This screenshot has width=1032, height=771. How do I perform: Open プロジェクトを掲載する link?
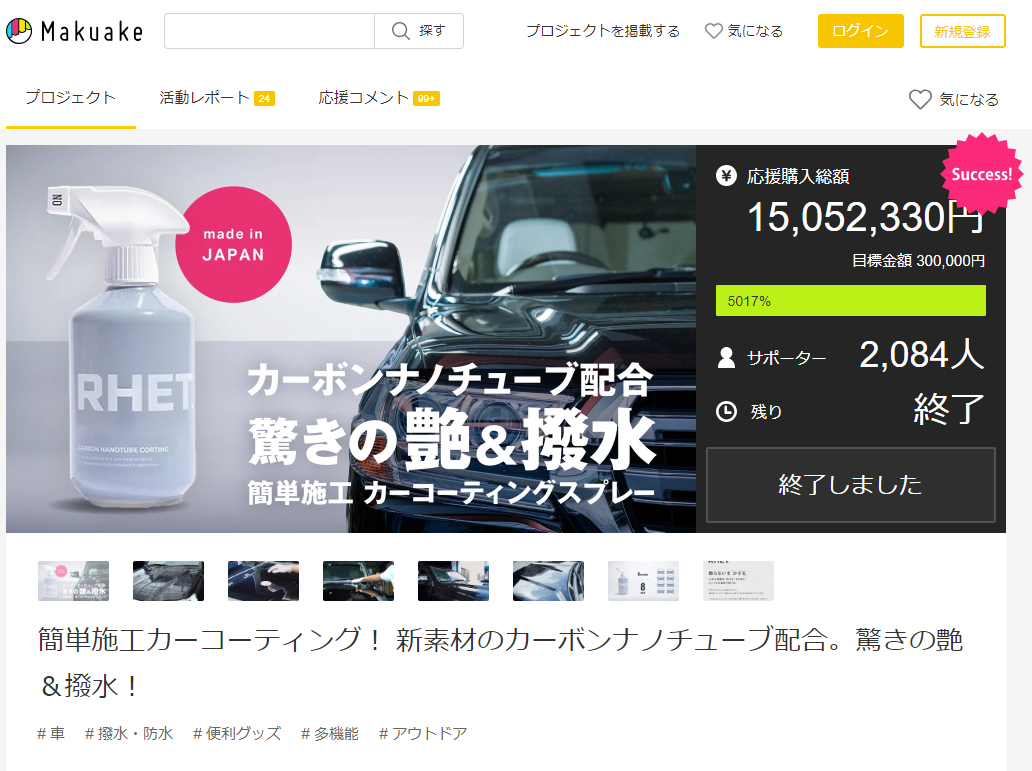click(602, 31)
